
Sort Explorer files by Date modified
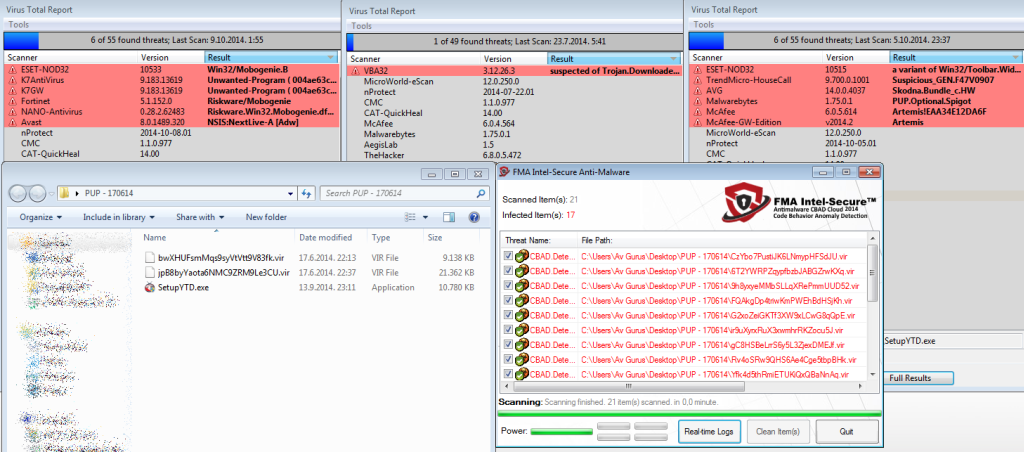pos(330,238)
